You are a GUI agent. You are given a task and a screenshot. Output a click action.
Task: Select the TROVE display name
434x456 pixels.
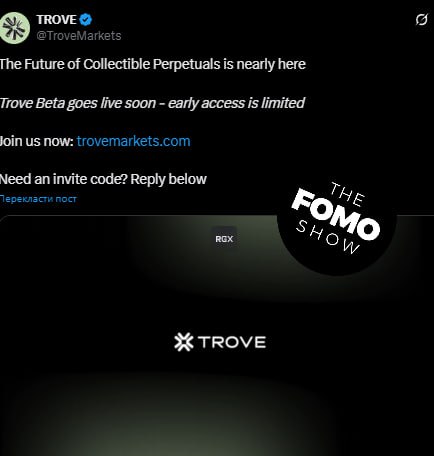coord(57,20)
